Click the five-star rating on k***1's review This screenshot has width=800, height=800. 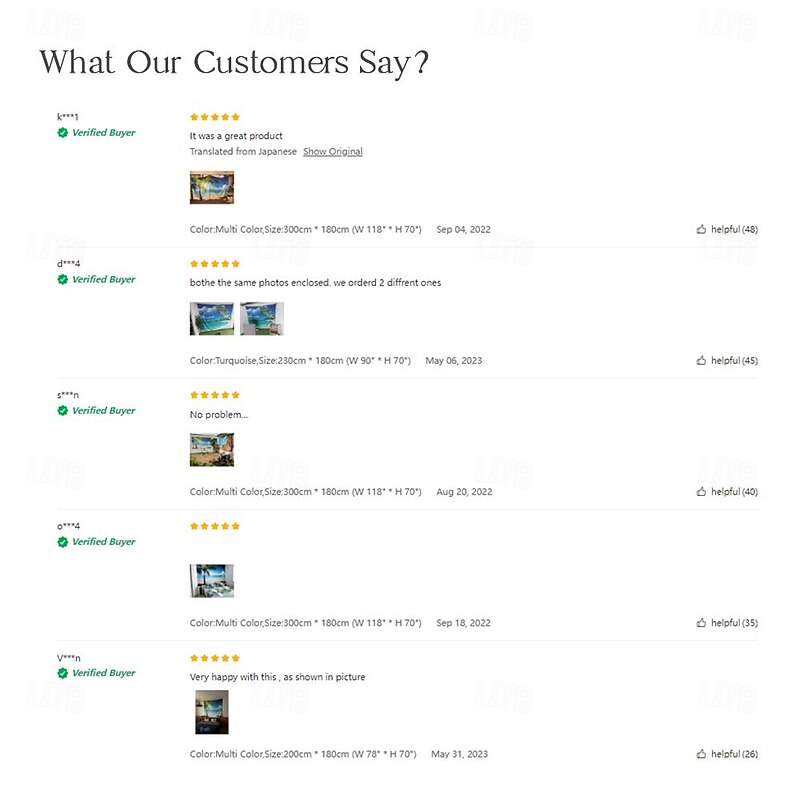[x=215, y=117]
